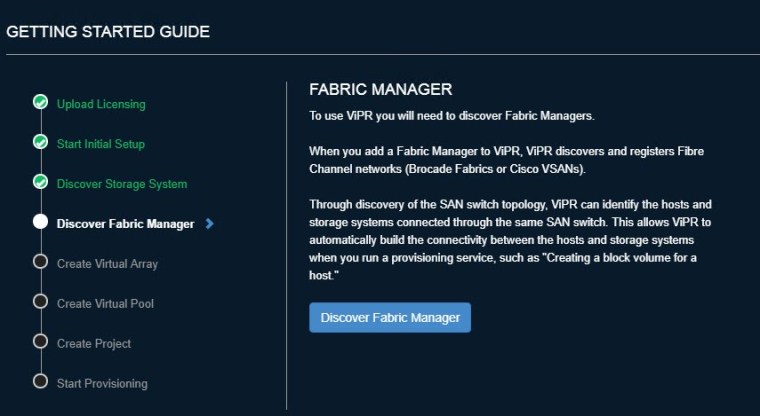Click the step circle beside Create Project
This screenshot has width=760, height=416.
coord(40,341)
